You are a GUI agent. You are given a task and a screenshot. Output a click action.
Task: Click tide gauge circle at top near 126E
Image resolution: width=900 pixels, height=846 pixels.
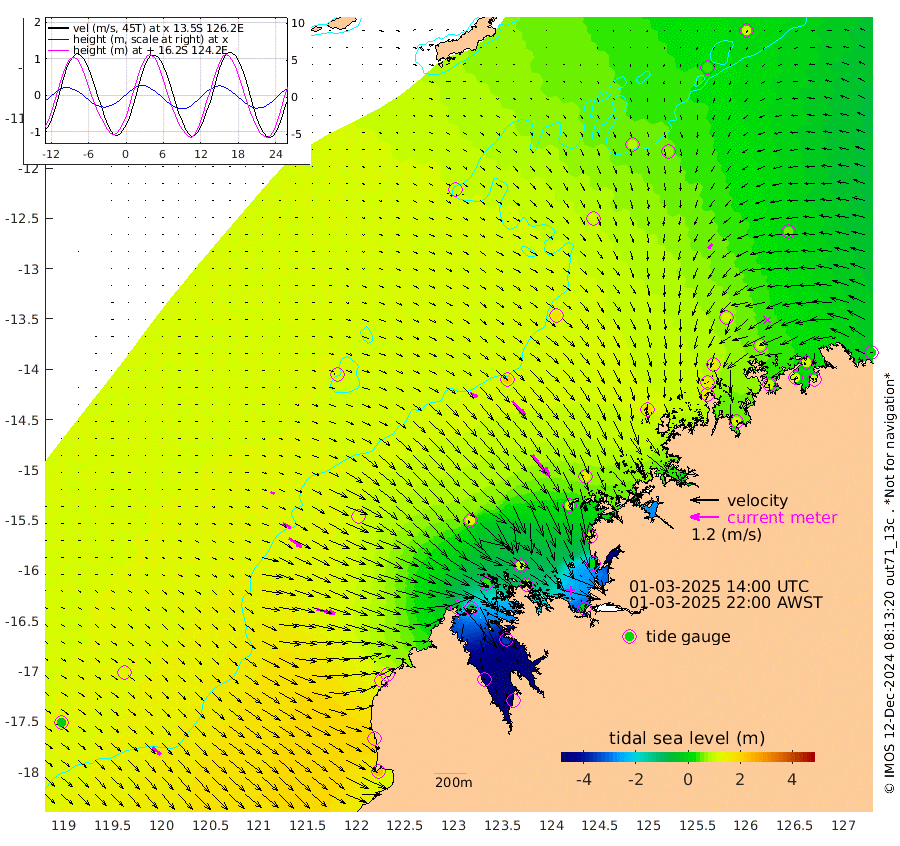tap(746, 30)
